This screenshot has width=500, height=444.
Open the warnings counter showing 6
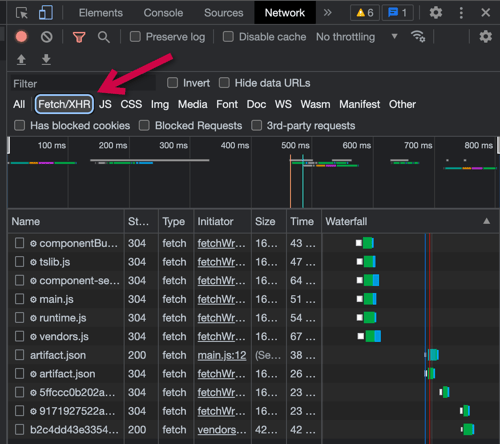365,13
